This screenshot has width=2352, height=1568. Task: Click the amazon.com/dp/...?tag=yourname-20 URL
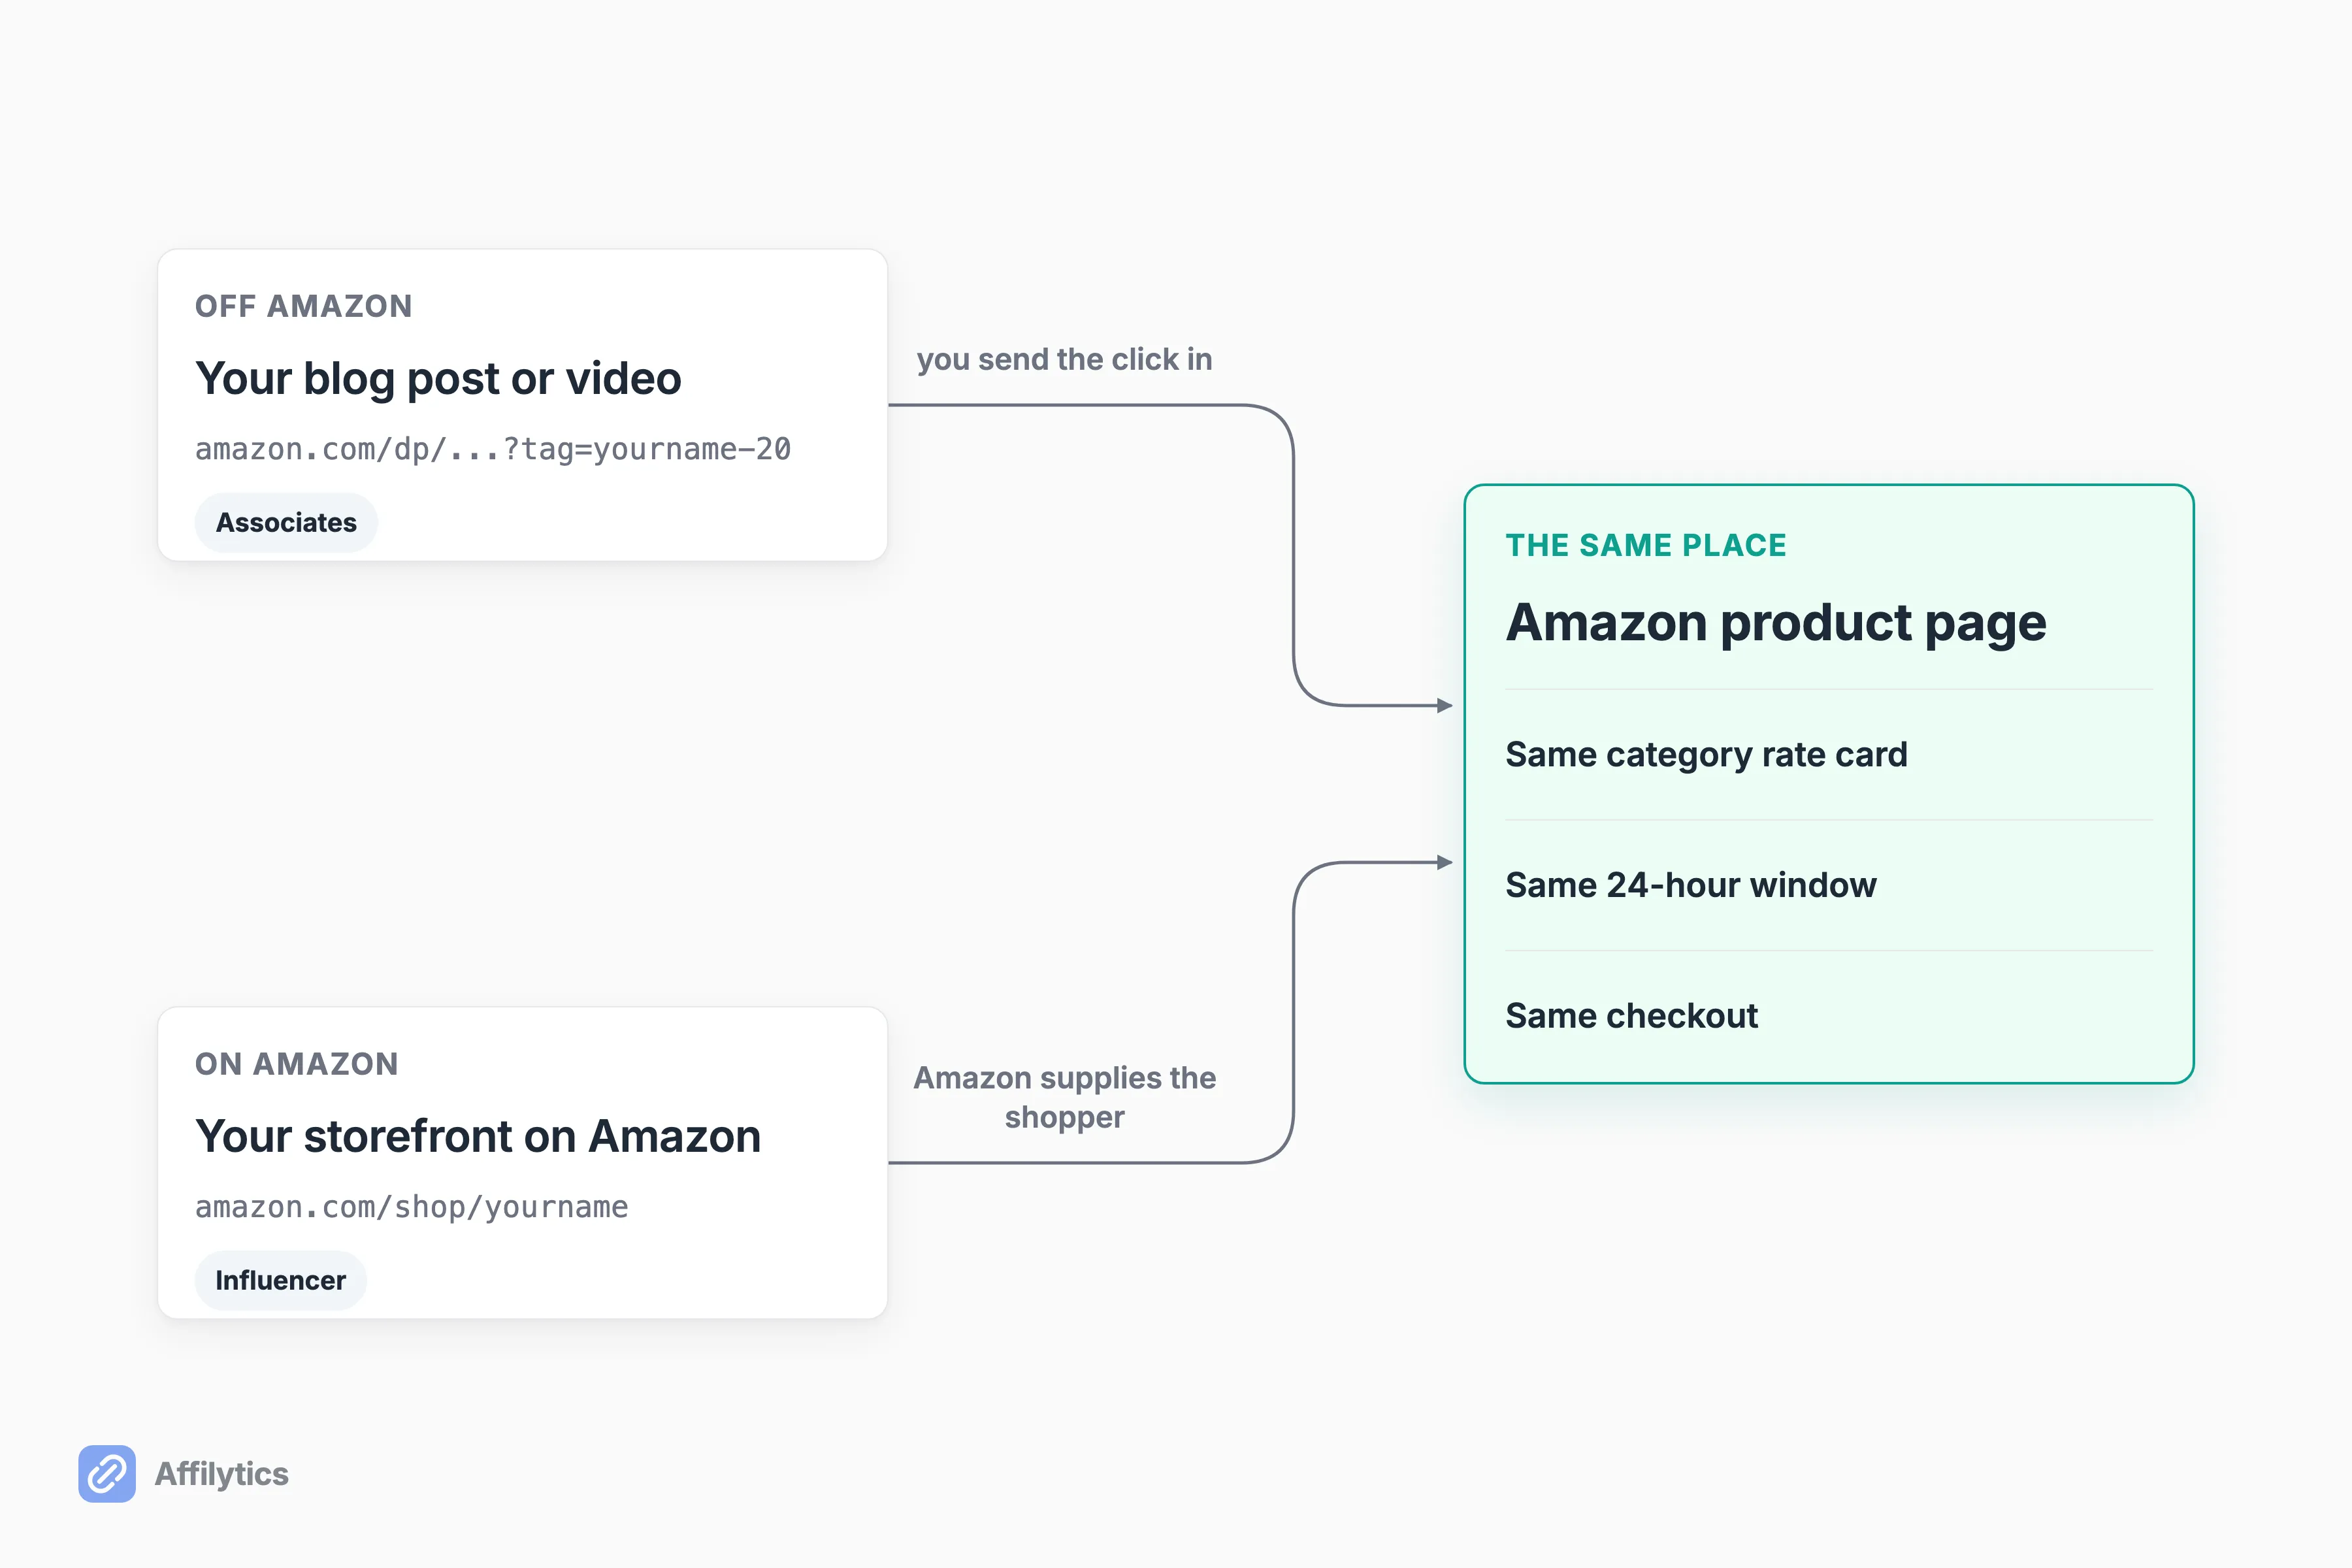(x=493, y=449)
